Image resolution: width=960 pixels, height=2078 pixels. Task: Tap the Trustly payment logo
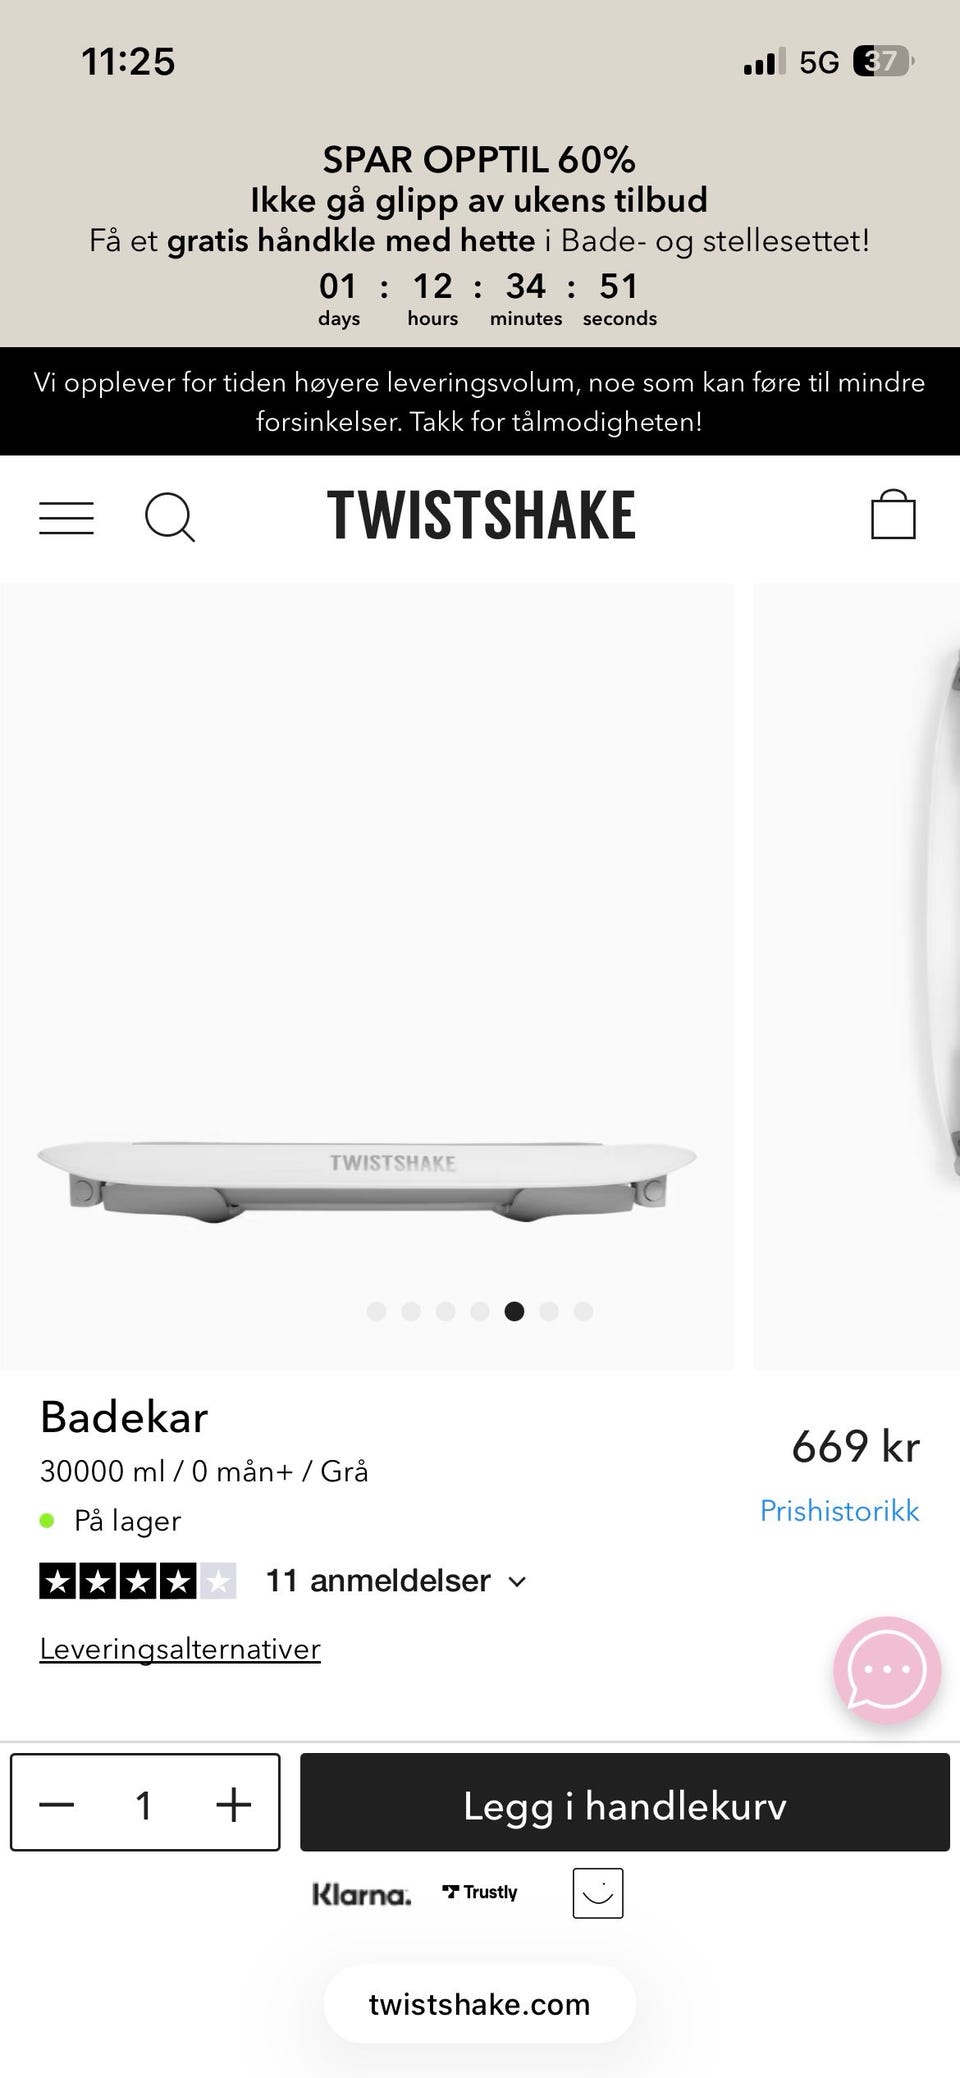[480, 1892]
